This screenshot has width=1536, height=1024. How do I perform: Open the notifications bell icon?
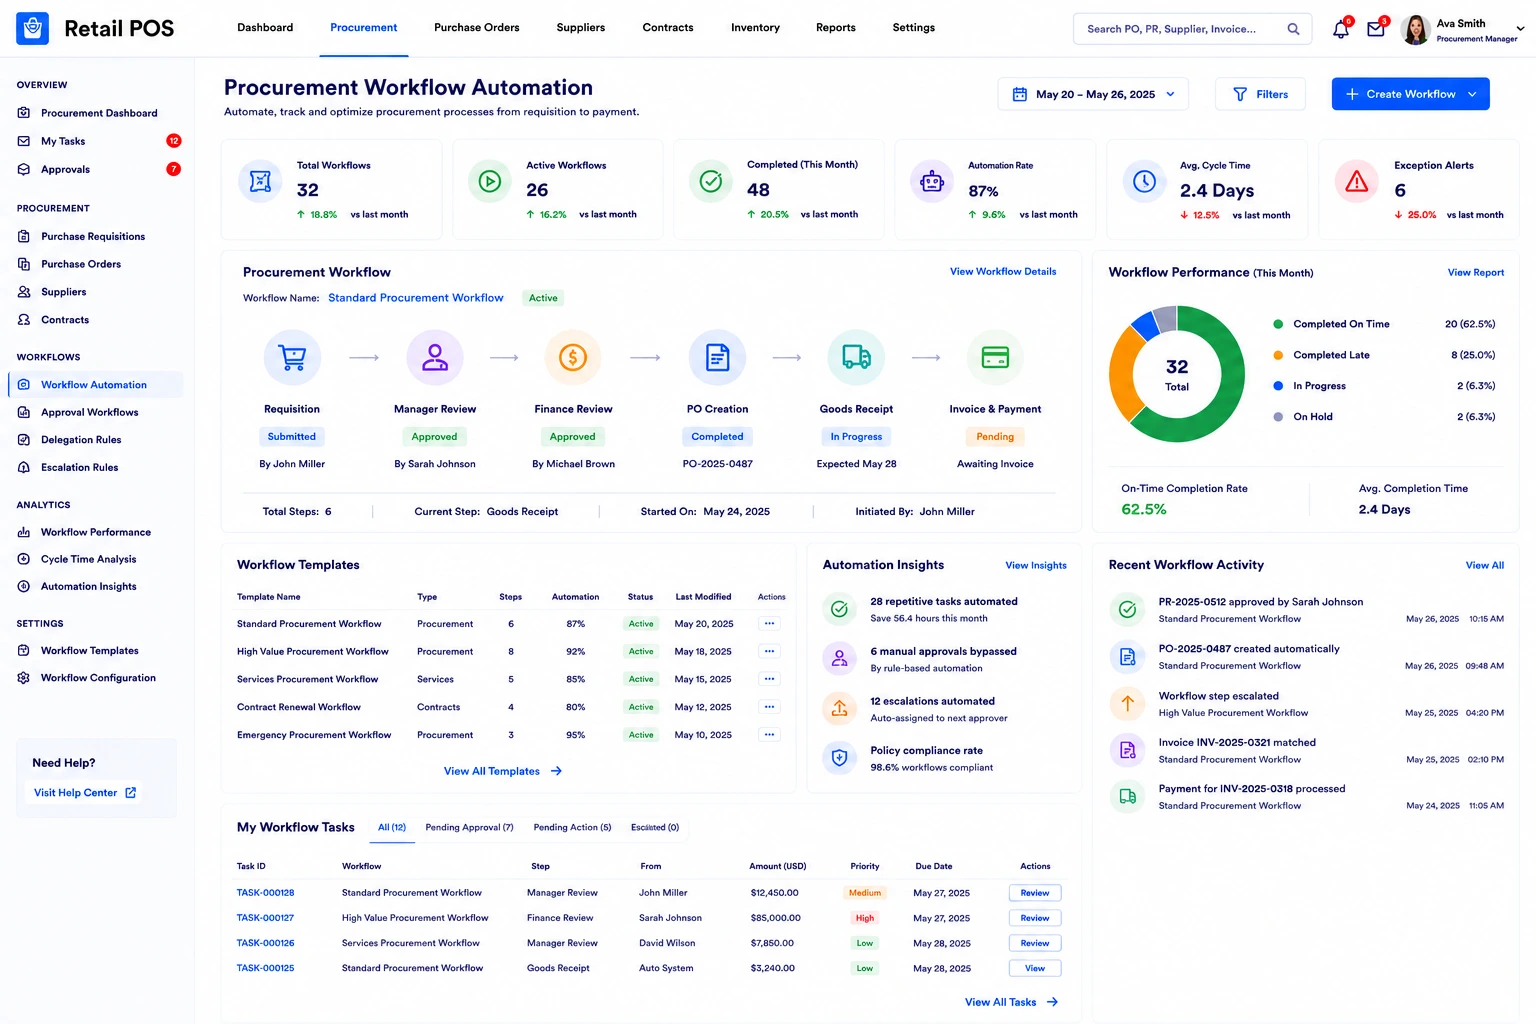[x=1340, y=30]
